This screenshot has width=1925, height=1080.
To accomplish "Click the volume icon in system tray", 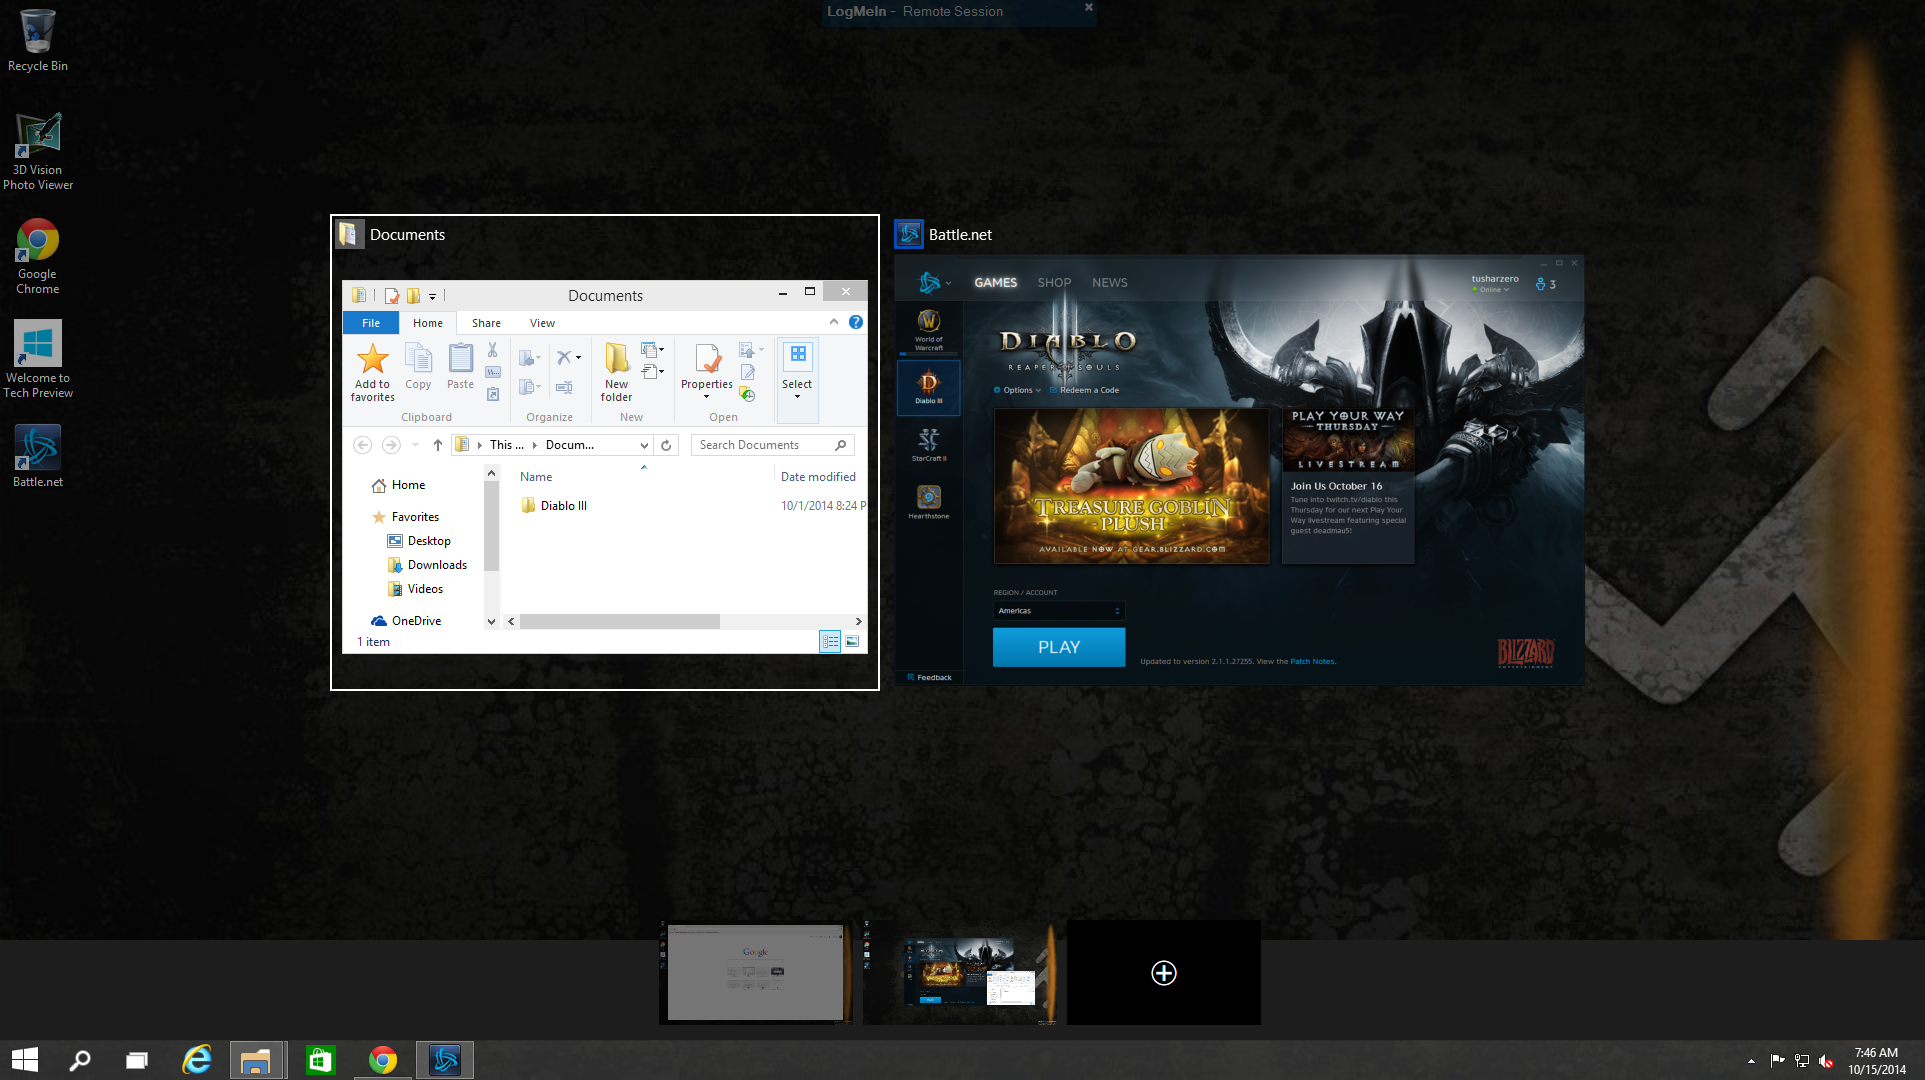I will [x=1826, y=1061].
